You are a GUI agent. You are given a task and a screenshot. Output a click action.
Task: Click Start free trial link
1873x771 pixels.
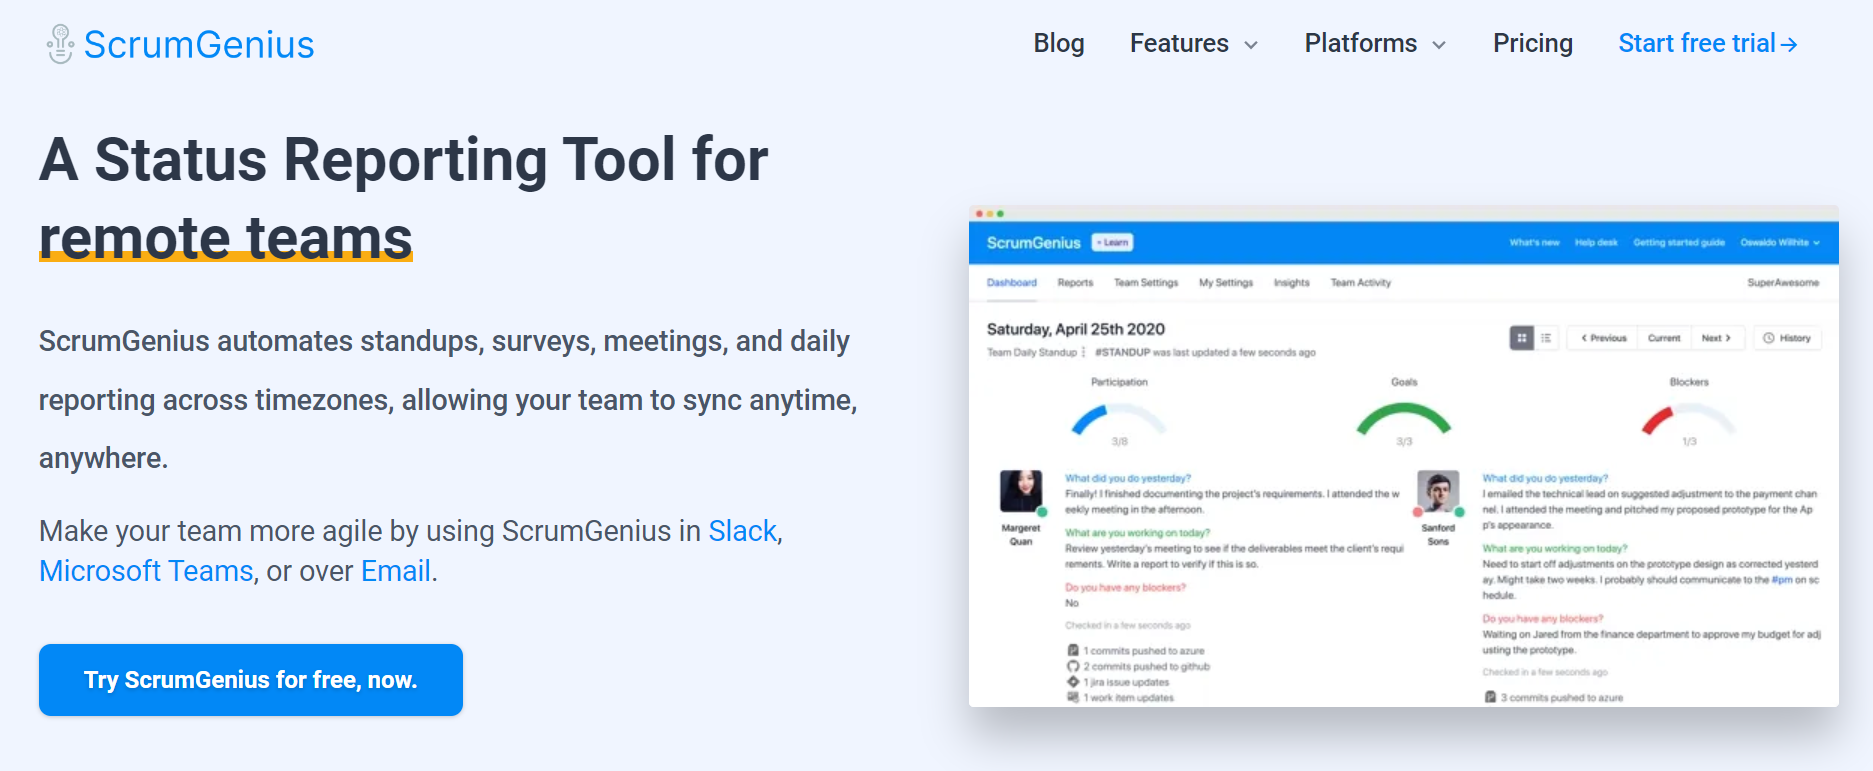1708,43
